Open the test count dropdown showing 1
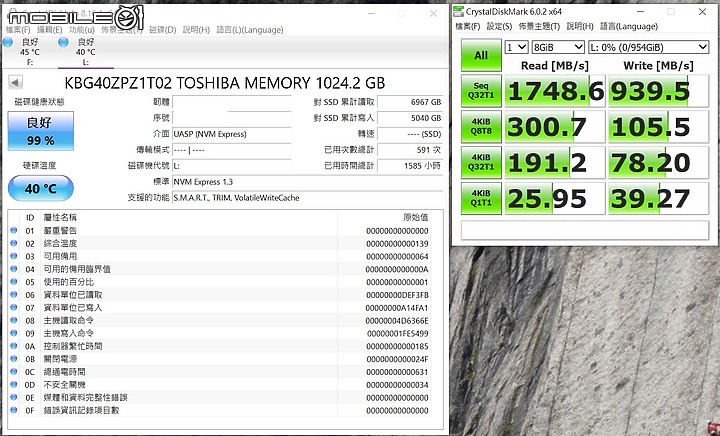 pos(516,47)
